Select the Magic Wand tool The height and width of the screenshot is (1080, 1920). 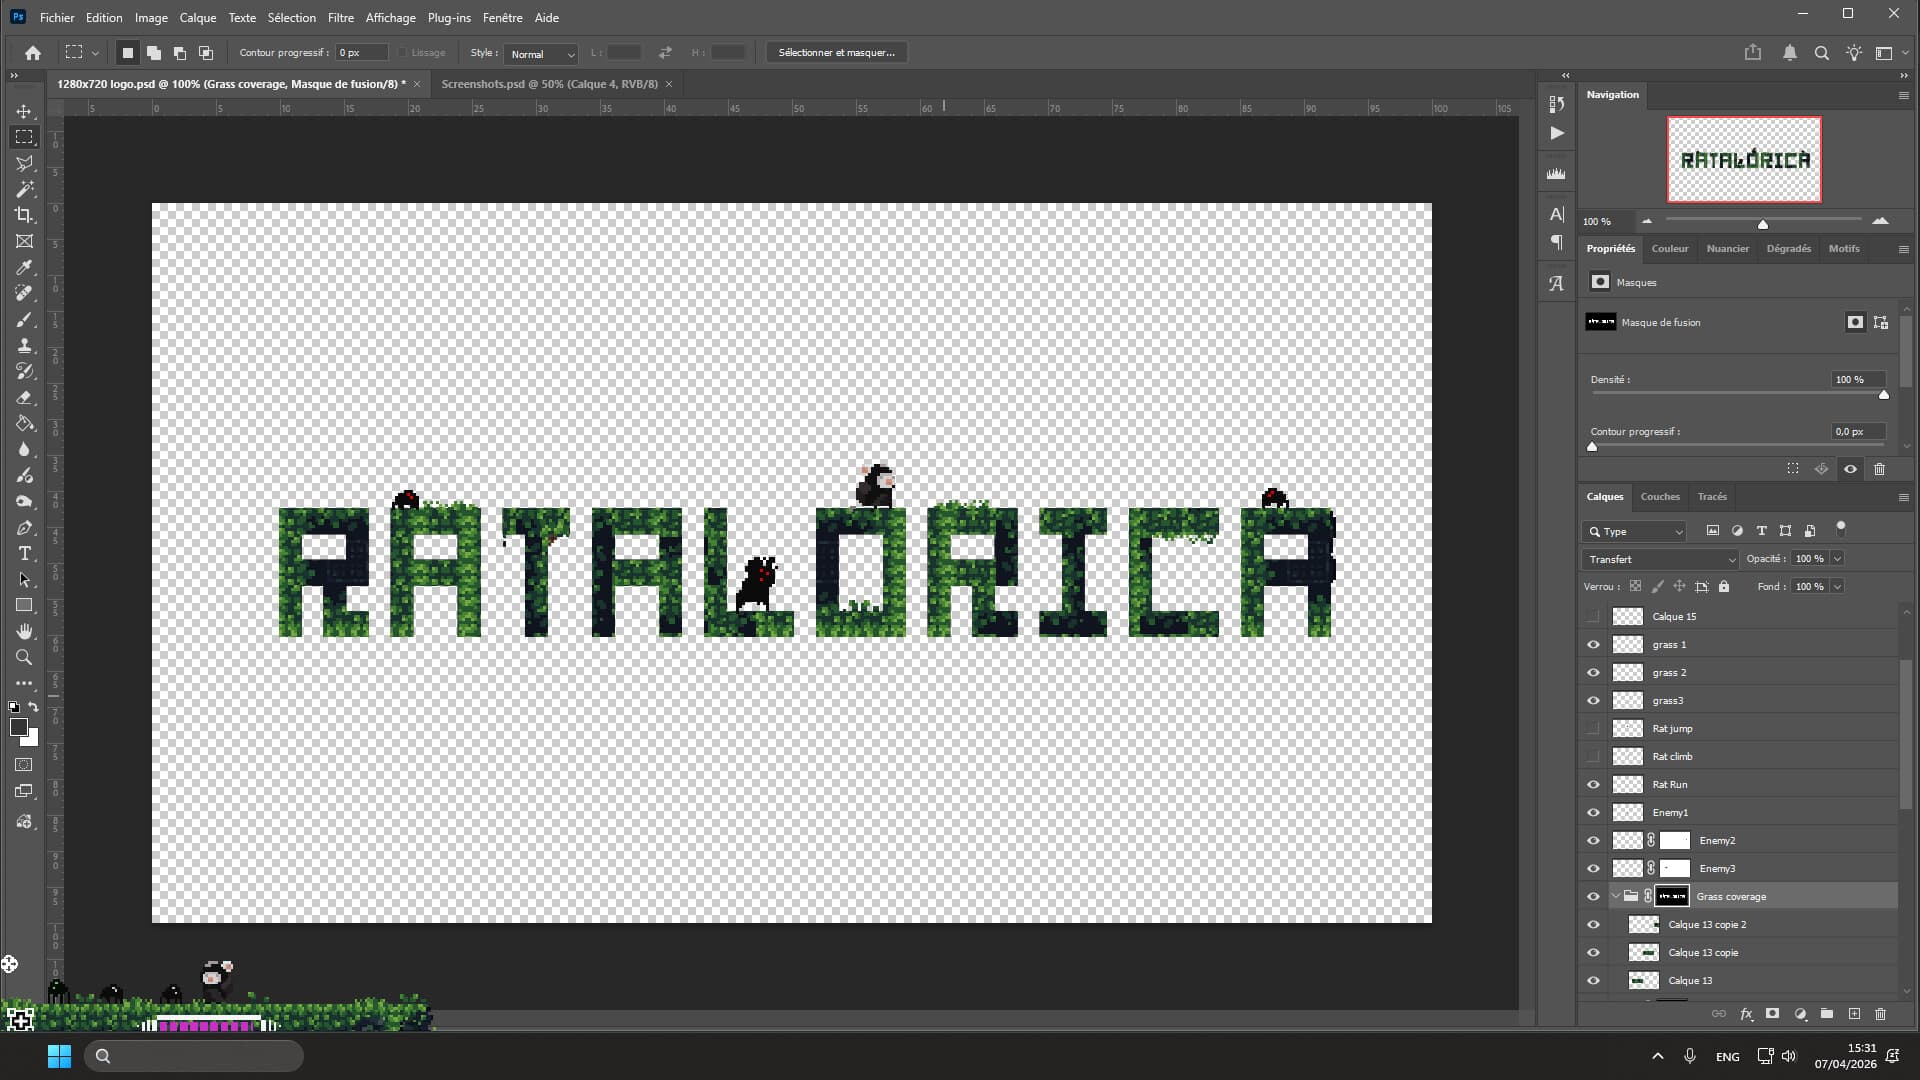tap(24, 189)
